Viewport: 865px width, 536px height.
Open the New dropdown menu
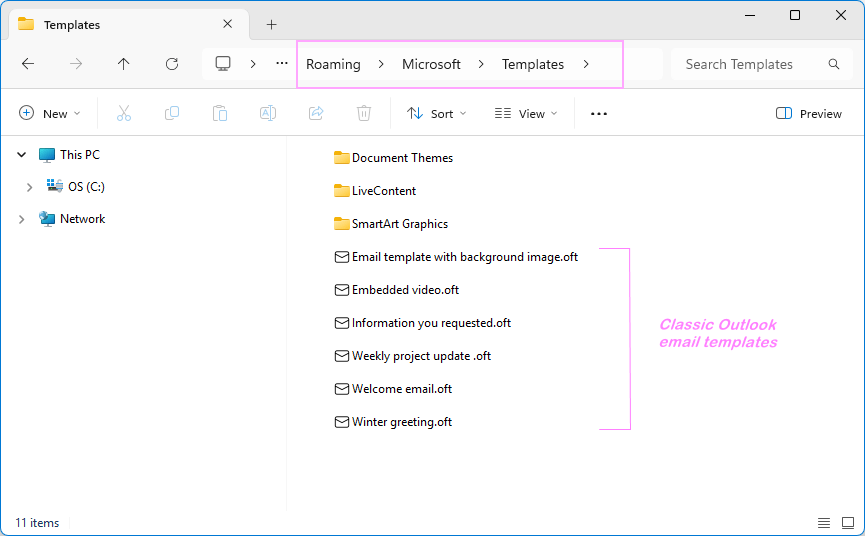click(50, 114)
